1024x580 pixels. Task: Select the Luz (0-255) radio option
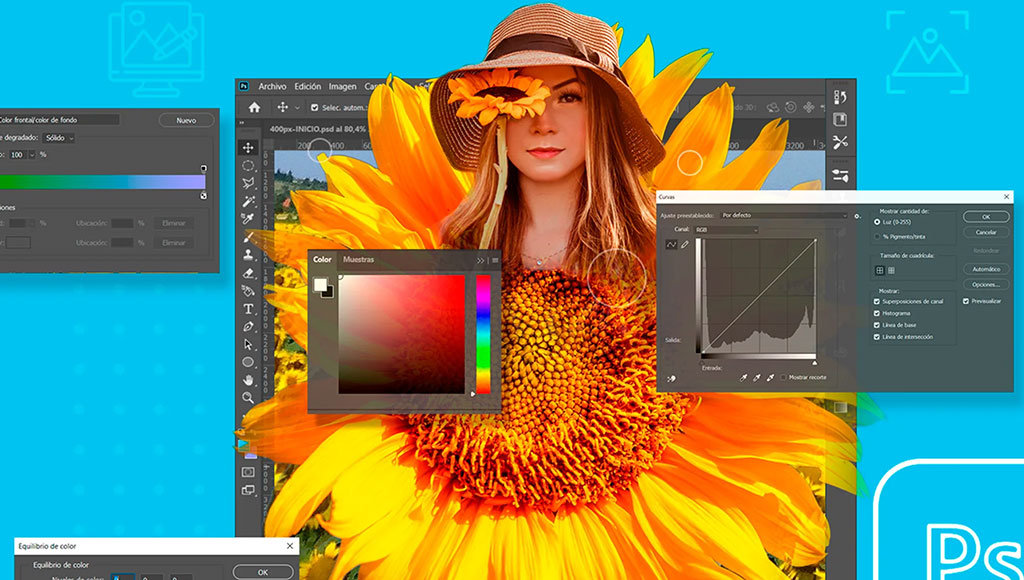(877, 222)
